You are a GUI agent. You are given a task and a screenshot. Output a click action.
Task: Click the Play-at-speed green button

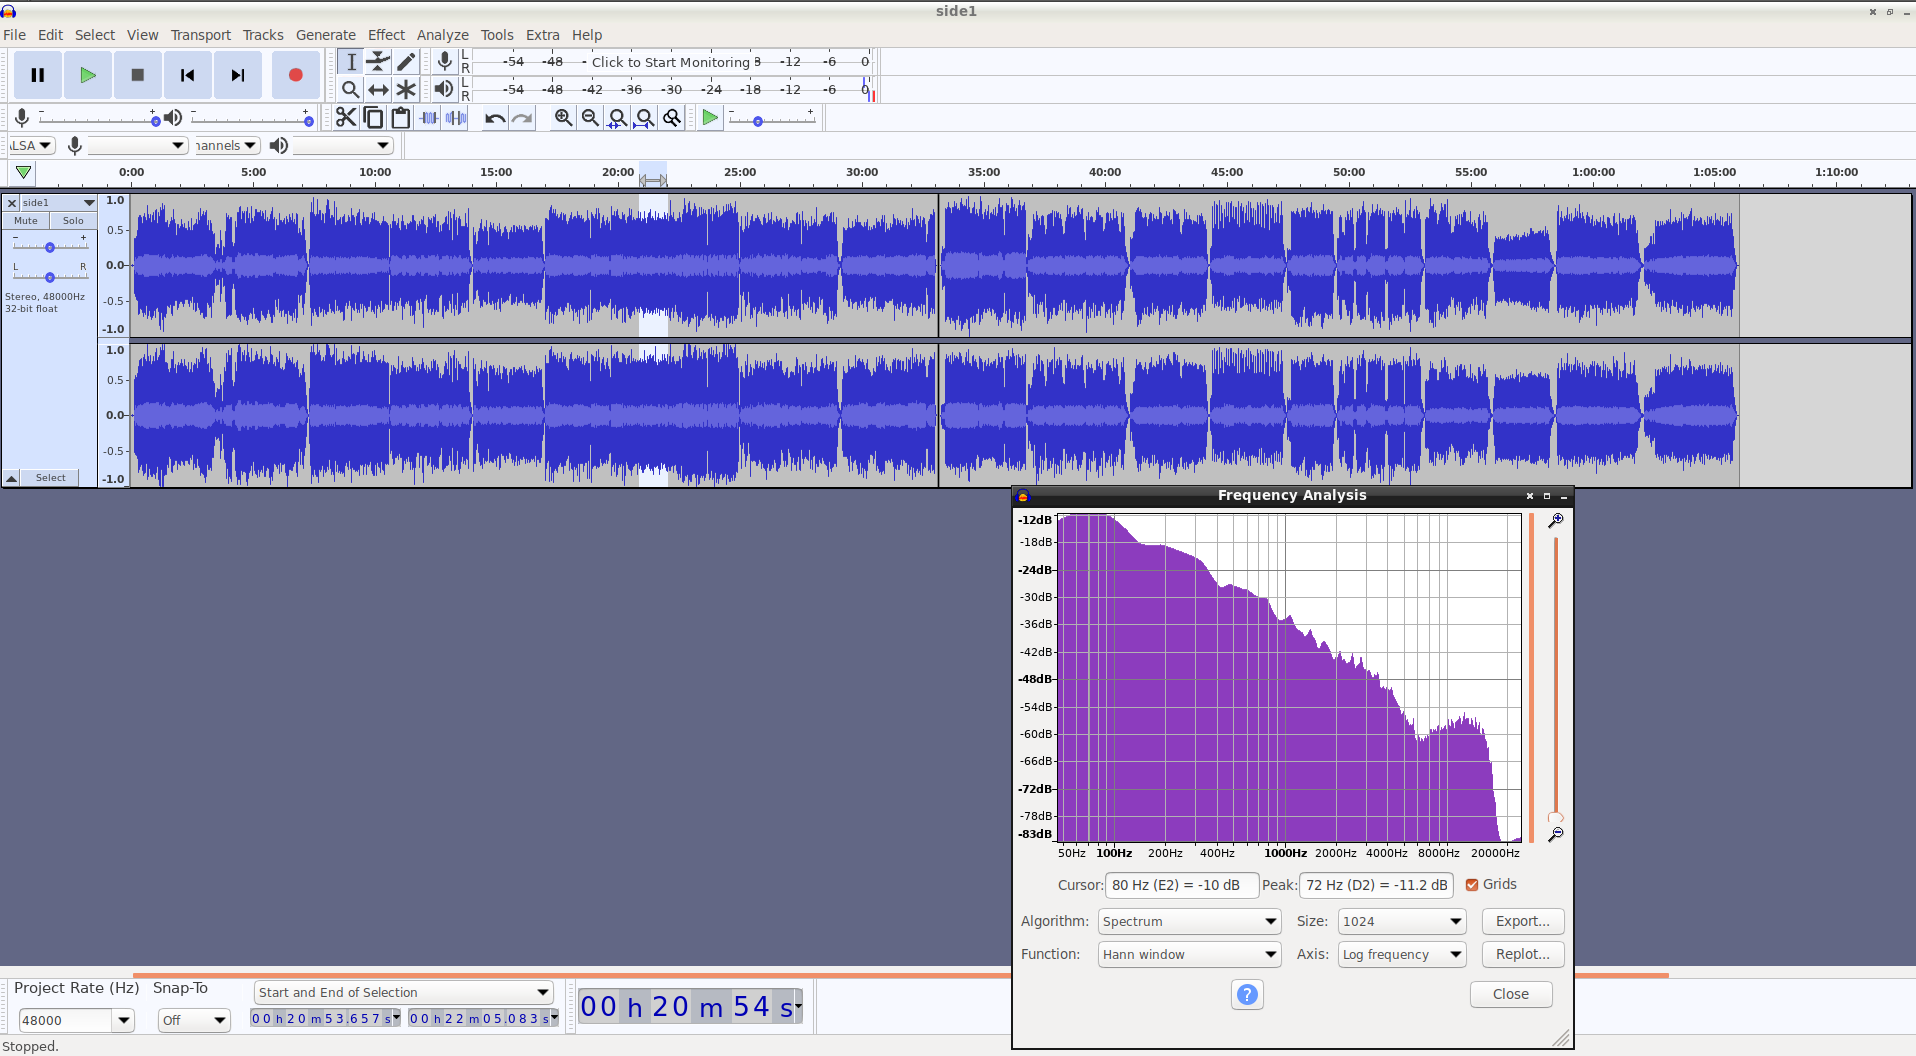[710, 118]
